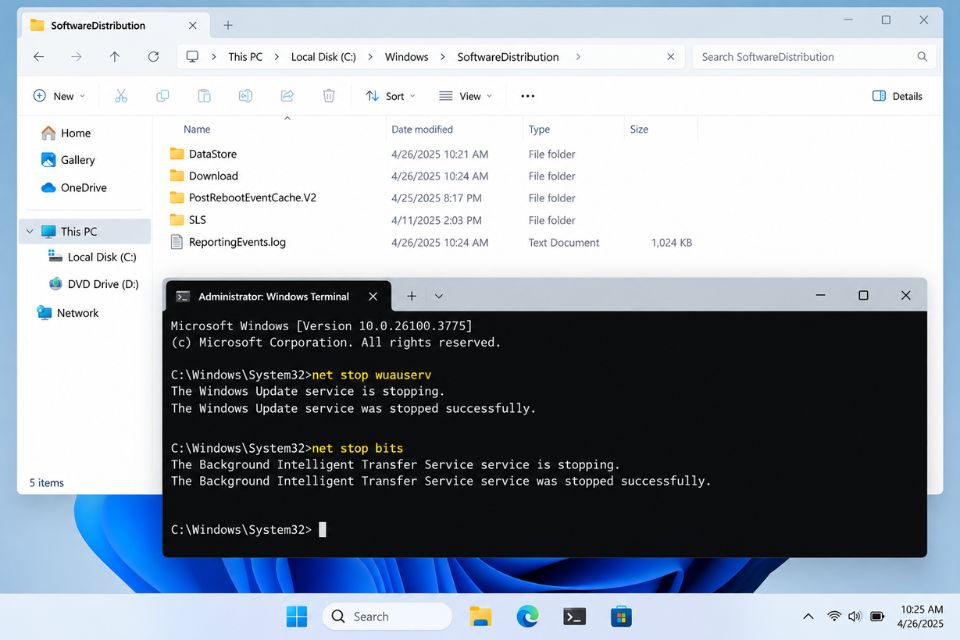
Task: Click This PC in the breadcrumb
Action: pyautogui.click(x=246, y=57)
